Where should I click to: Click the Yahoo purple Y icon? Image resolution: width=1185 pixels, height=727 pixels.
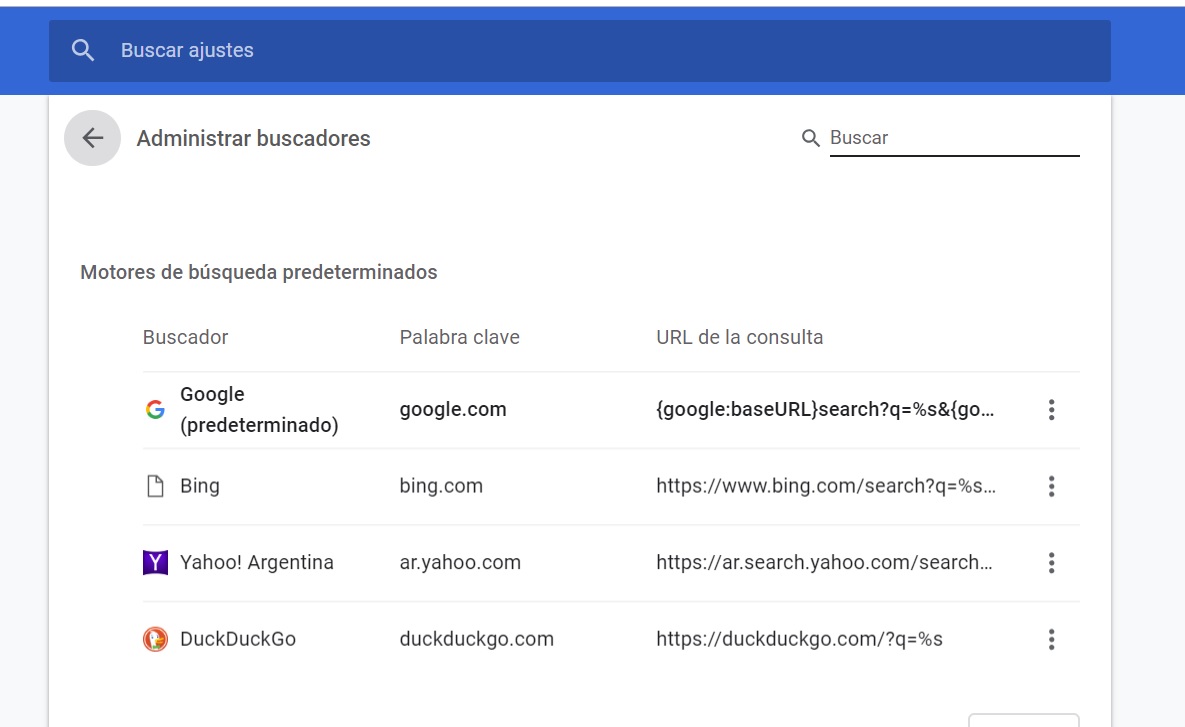[x=155, y=562]
